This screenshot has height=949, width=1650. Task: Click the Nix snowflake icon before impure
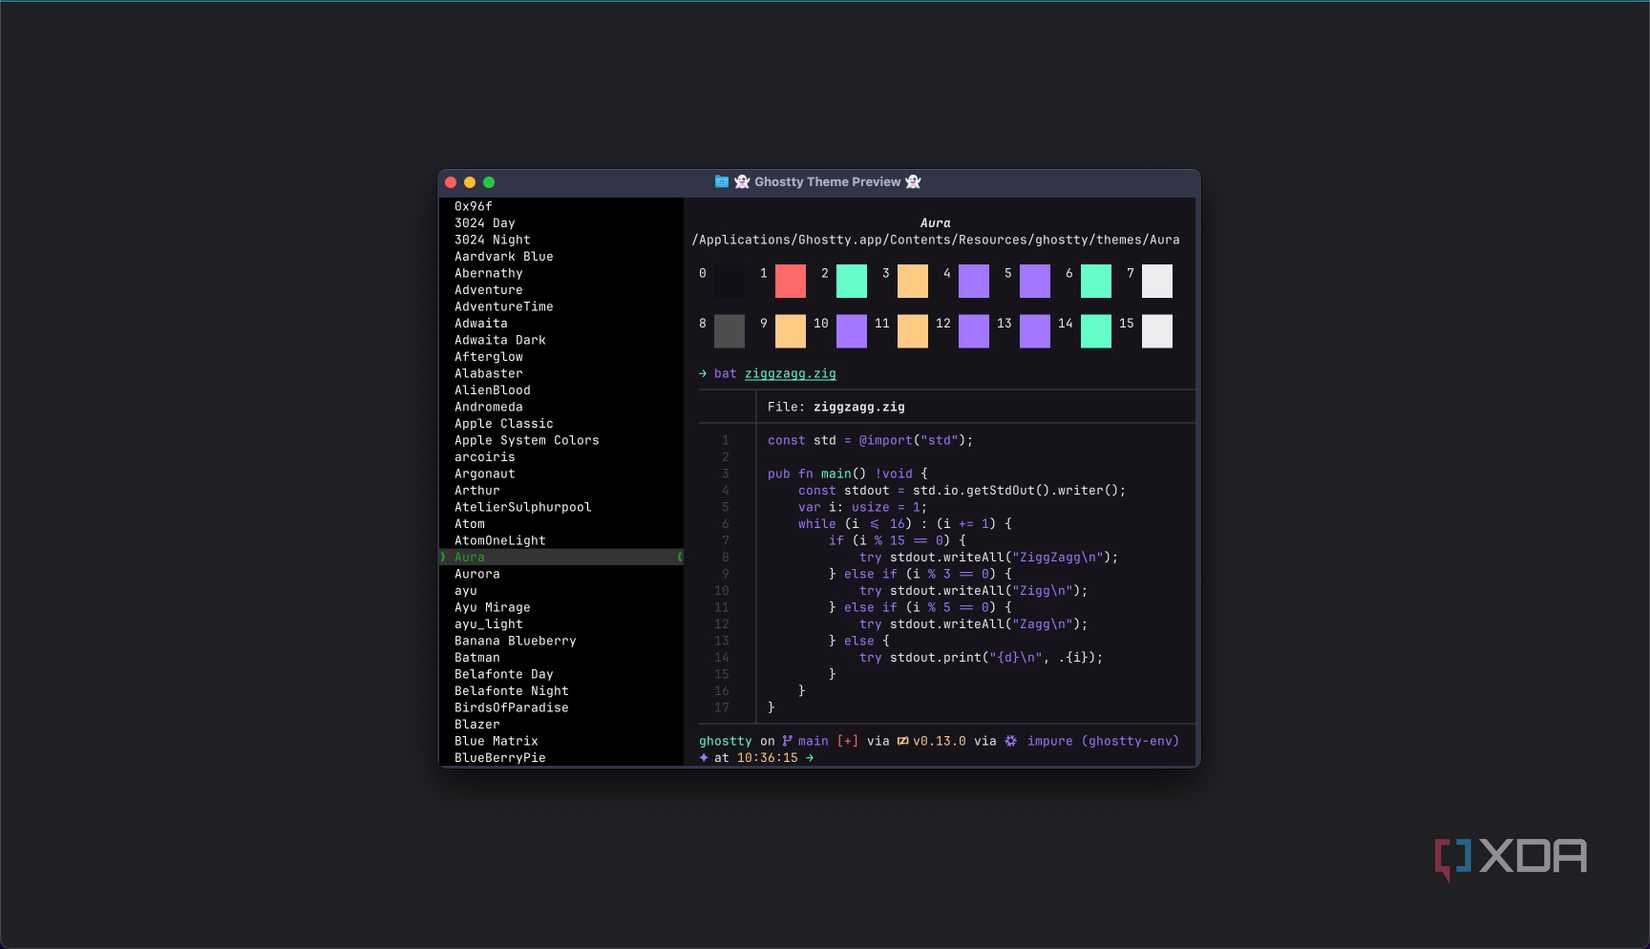point(1010,741)
